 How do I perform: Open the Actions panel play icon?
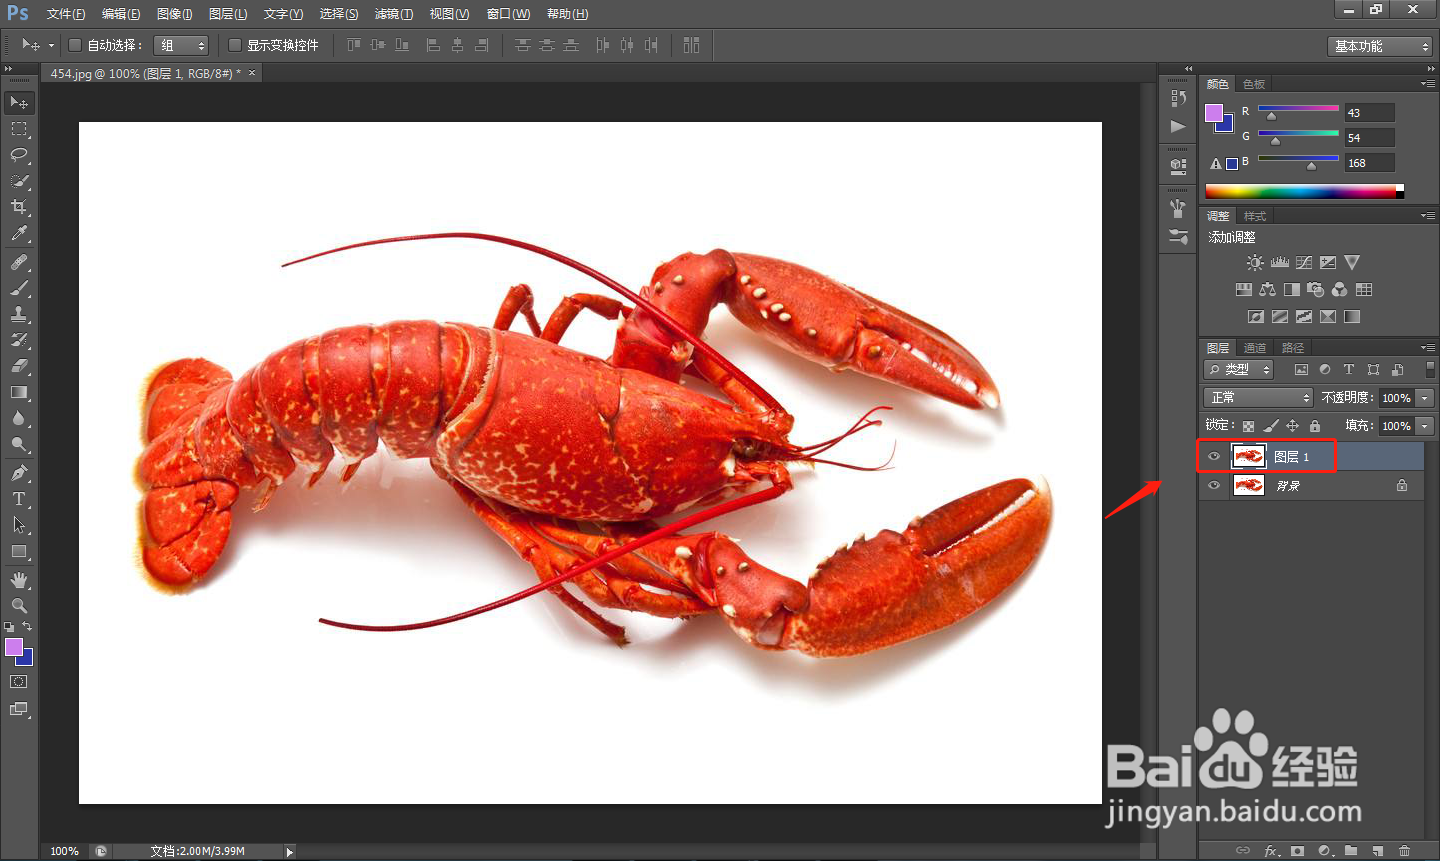pyautogui.click(x=1178, y=126)
